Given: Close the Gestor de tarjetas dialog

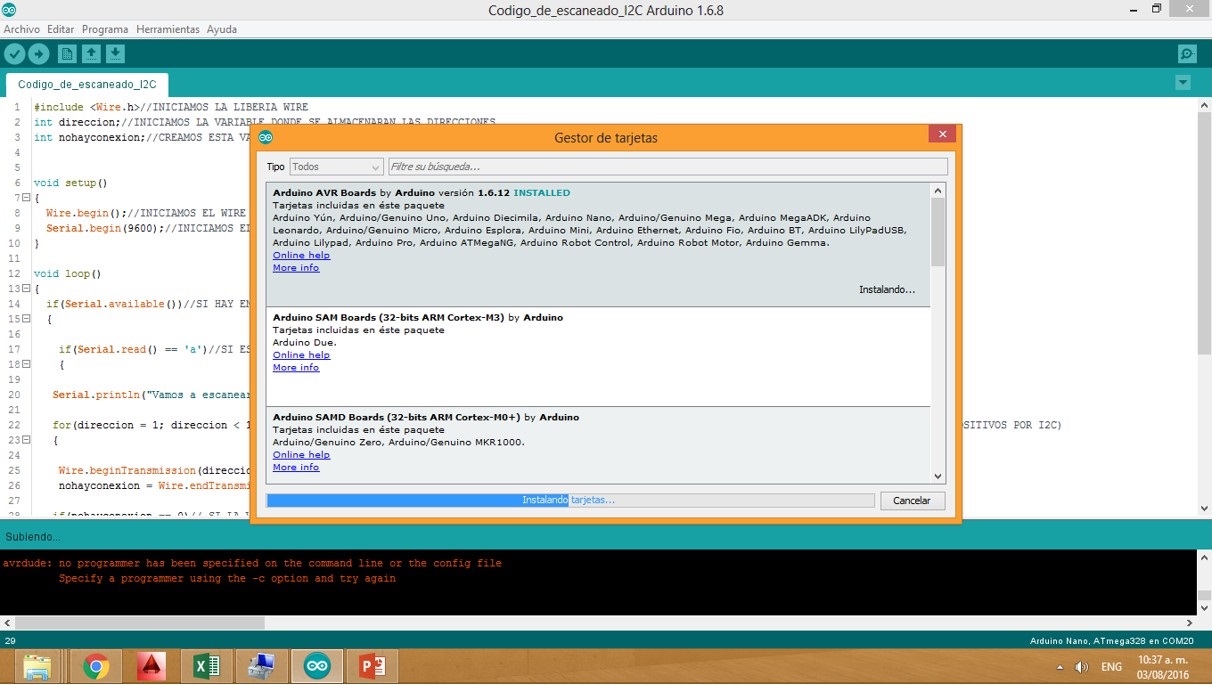Looking at the screenshot, I should click(941, 134).
